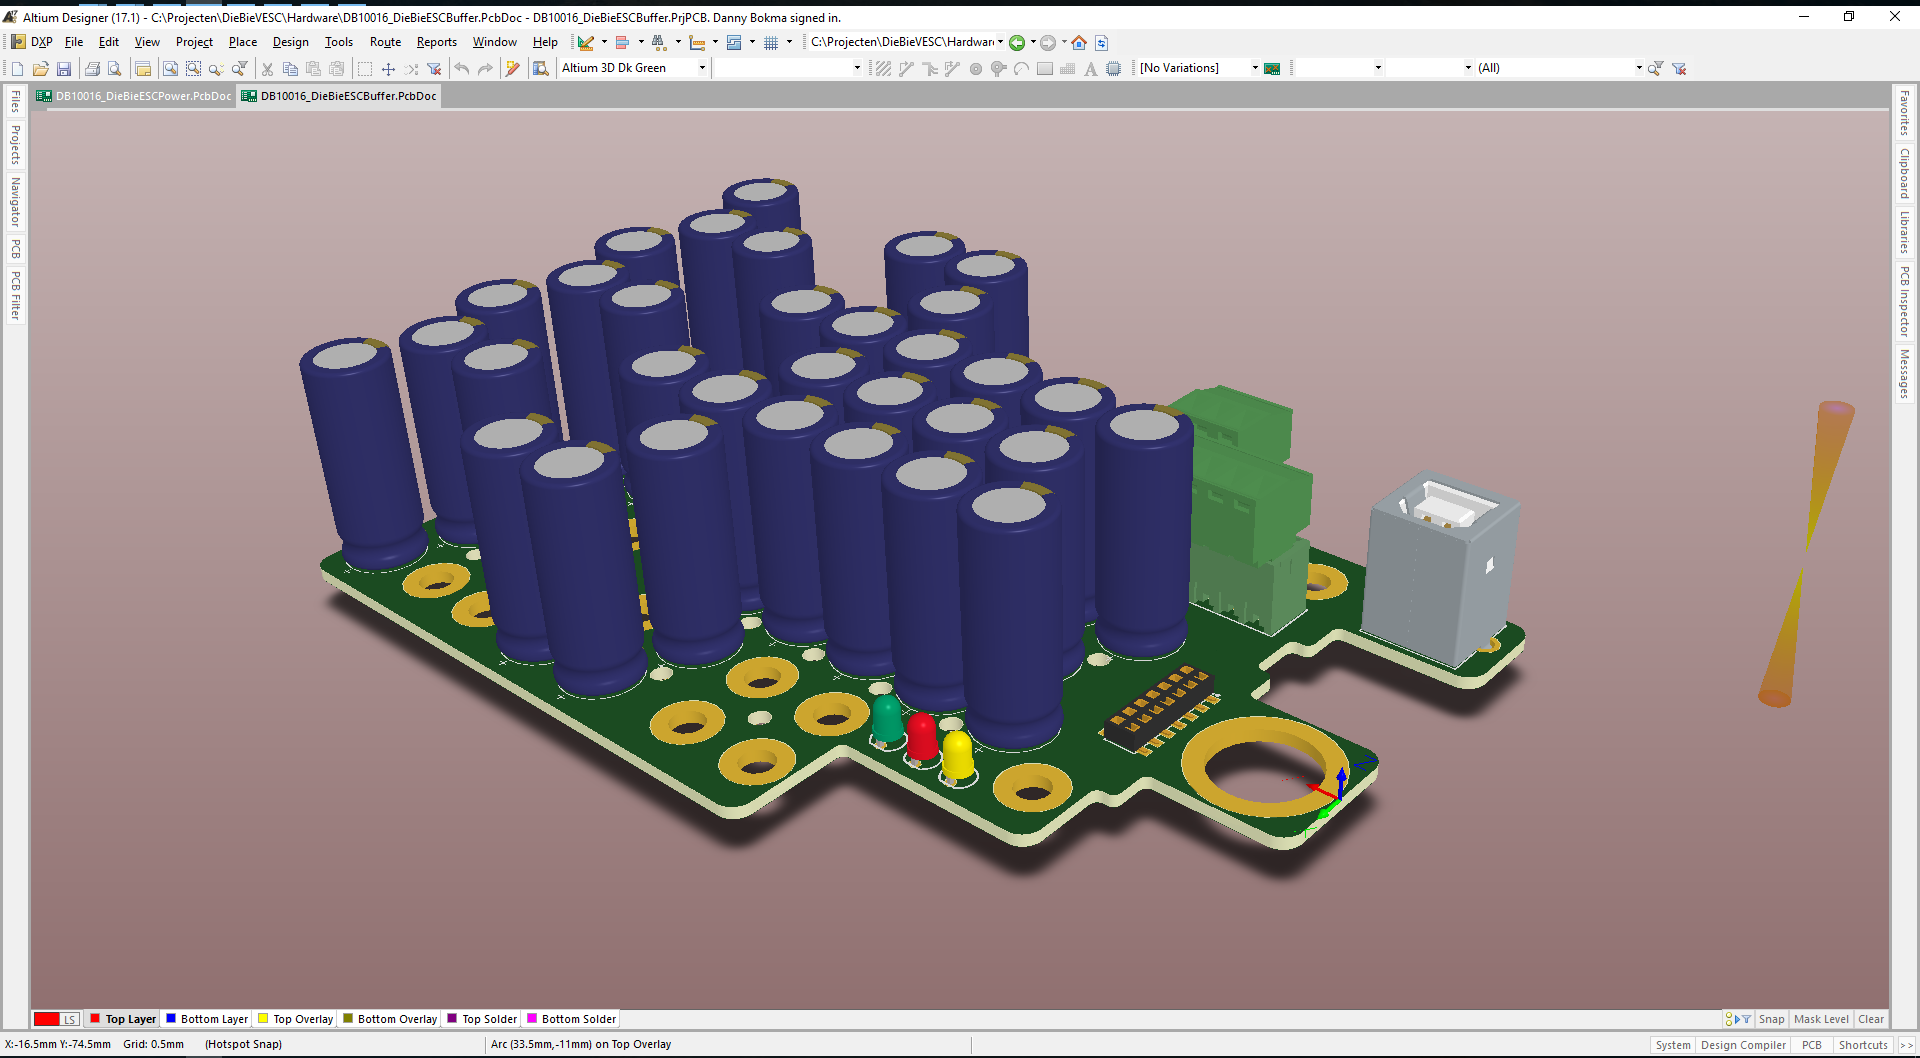Open the Route menu
The width and height of the screenshot is (1920, 1058).
click(x=385, y=42)
